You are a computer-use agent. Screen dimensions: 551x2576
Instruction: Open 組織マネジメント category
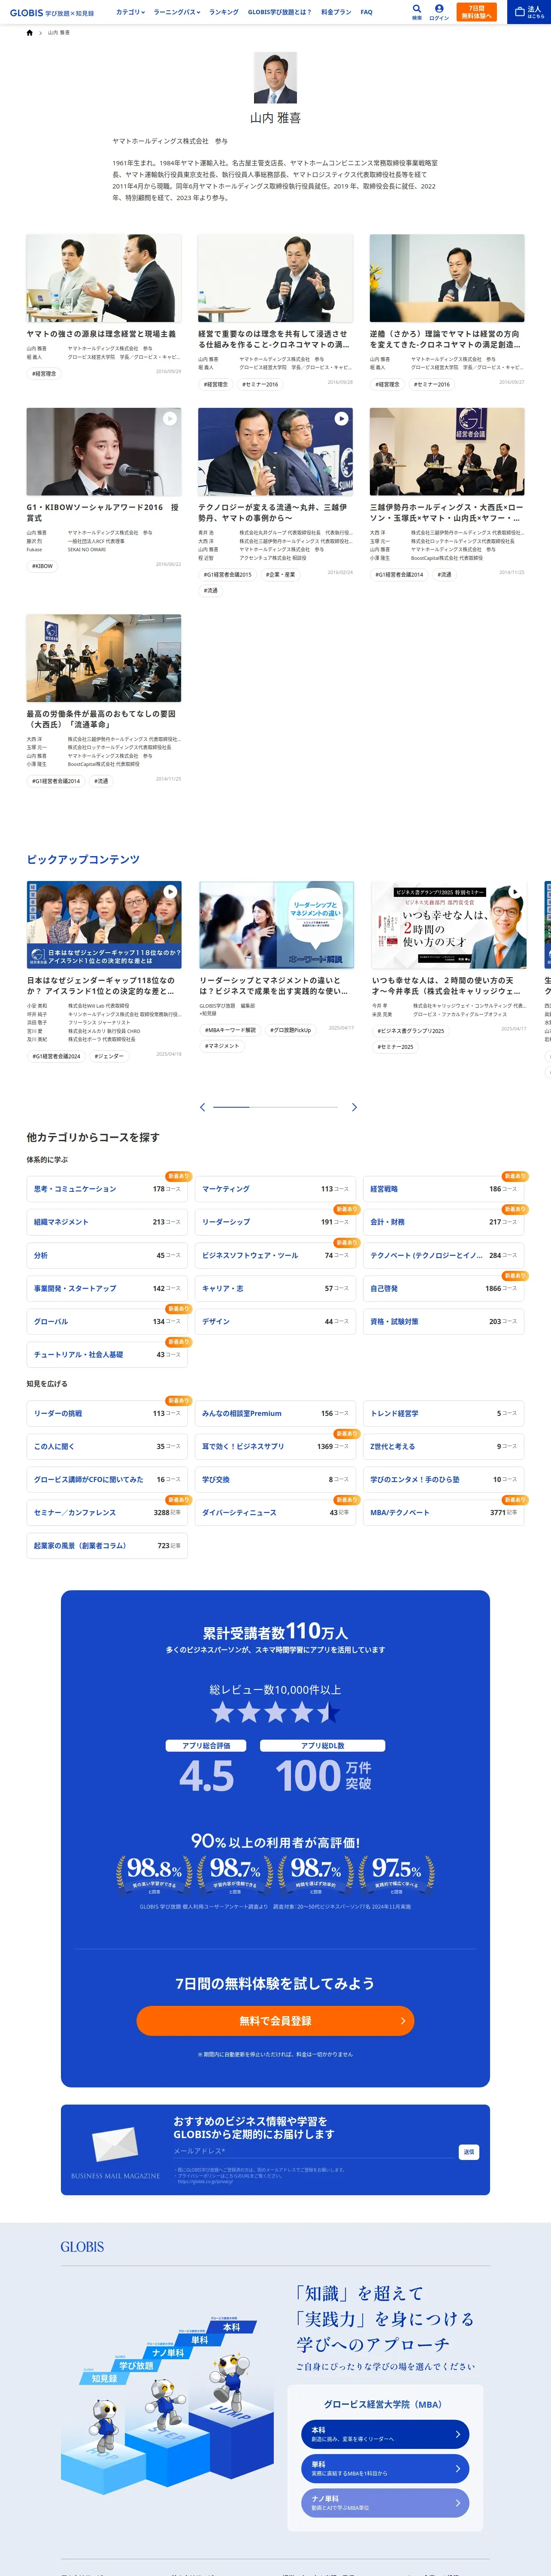(107, 1222)
